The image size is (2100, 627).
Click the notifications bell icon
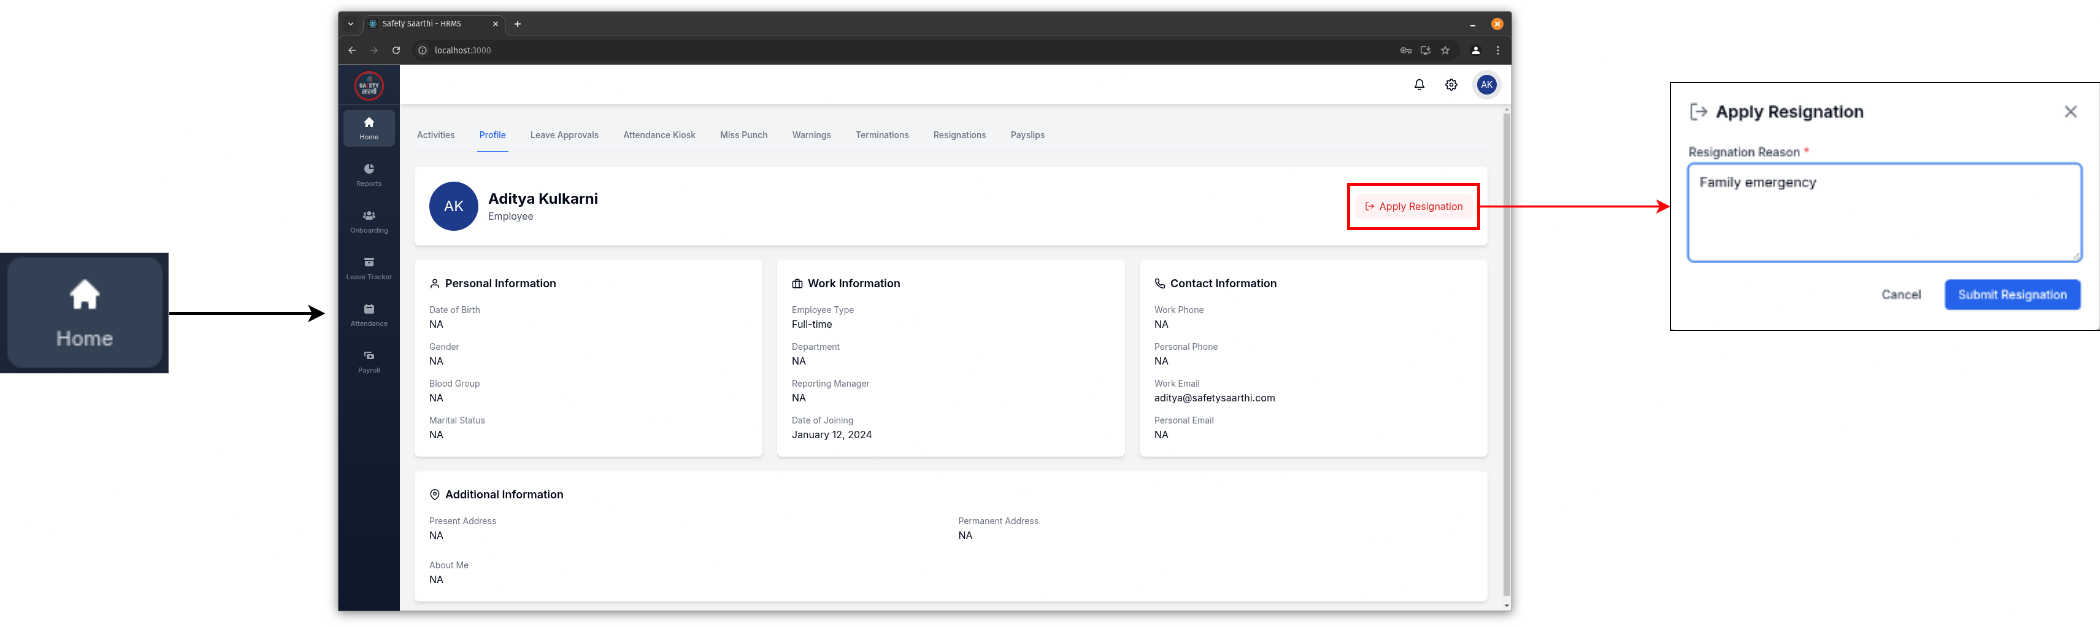pos(1419,85)
